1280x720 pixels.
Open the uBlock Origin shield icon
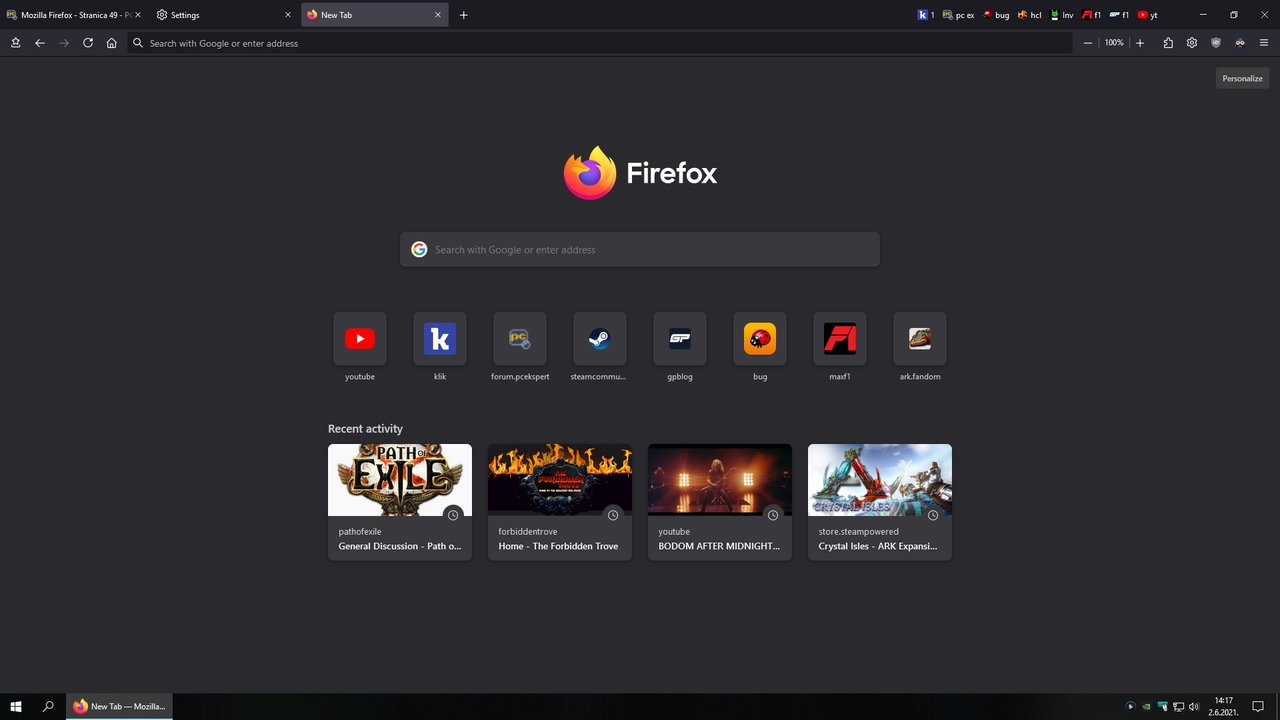coord(1216,43)
